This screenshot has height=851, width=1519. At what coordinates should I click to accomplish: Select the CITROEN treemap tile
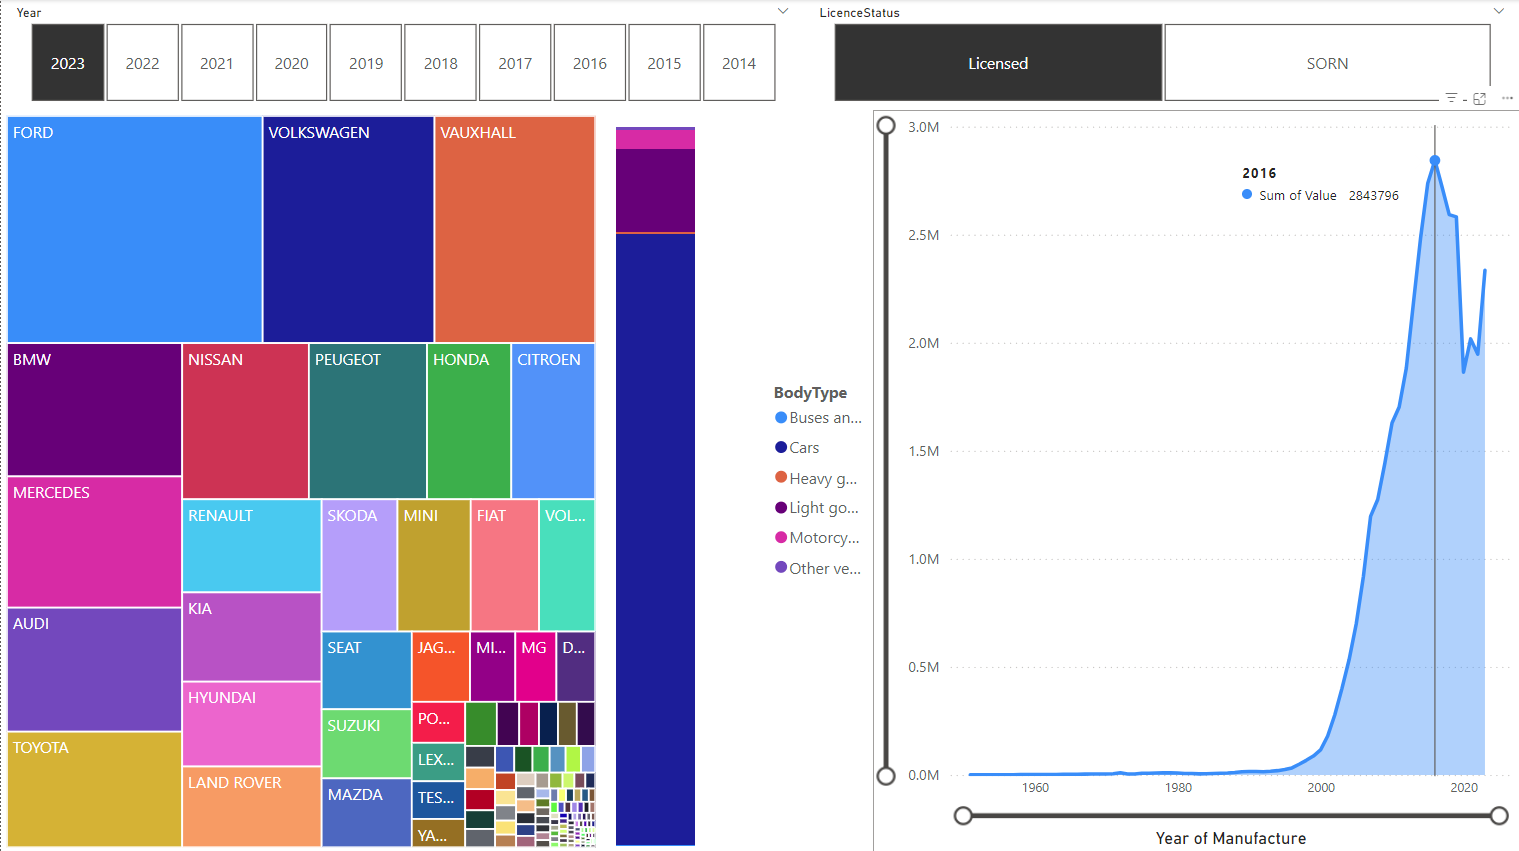click(553, 421)
